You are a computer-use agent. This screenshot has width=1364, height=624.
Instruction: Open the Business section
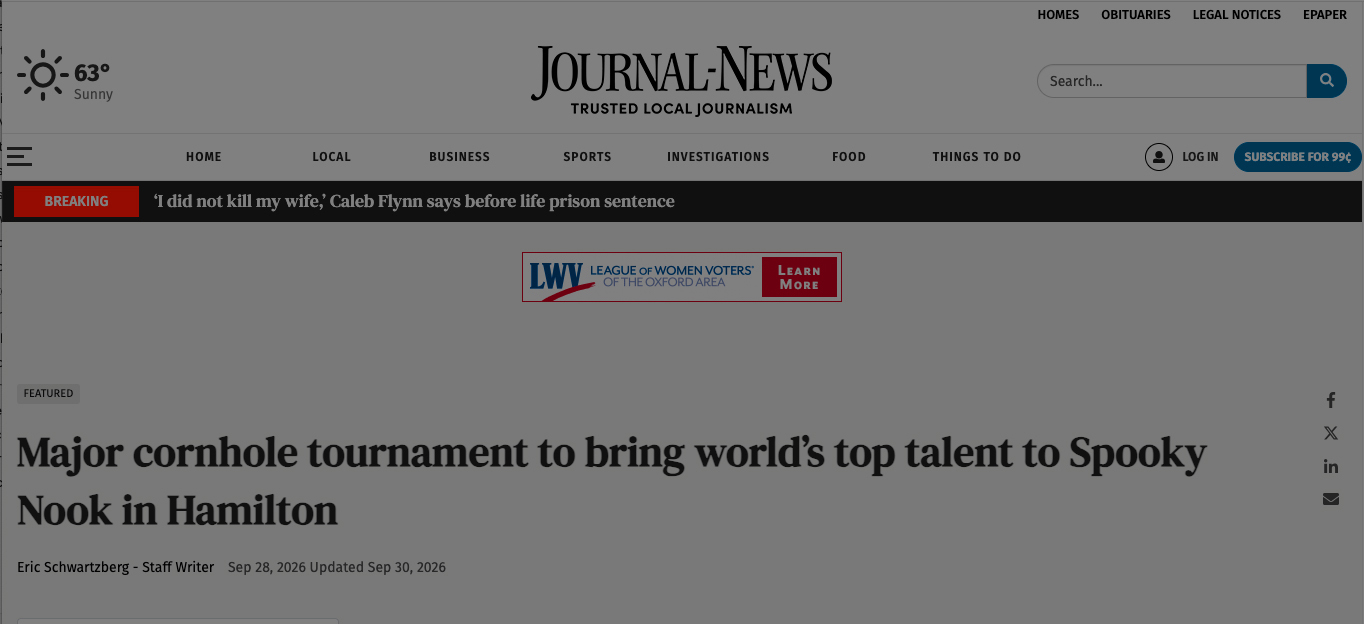pyautogui.click(x=459, y=157)
